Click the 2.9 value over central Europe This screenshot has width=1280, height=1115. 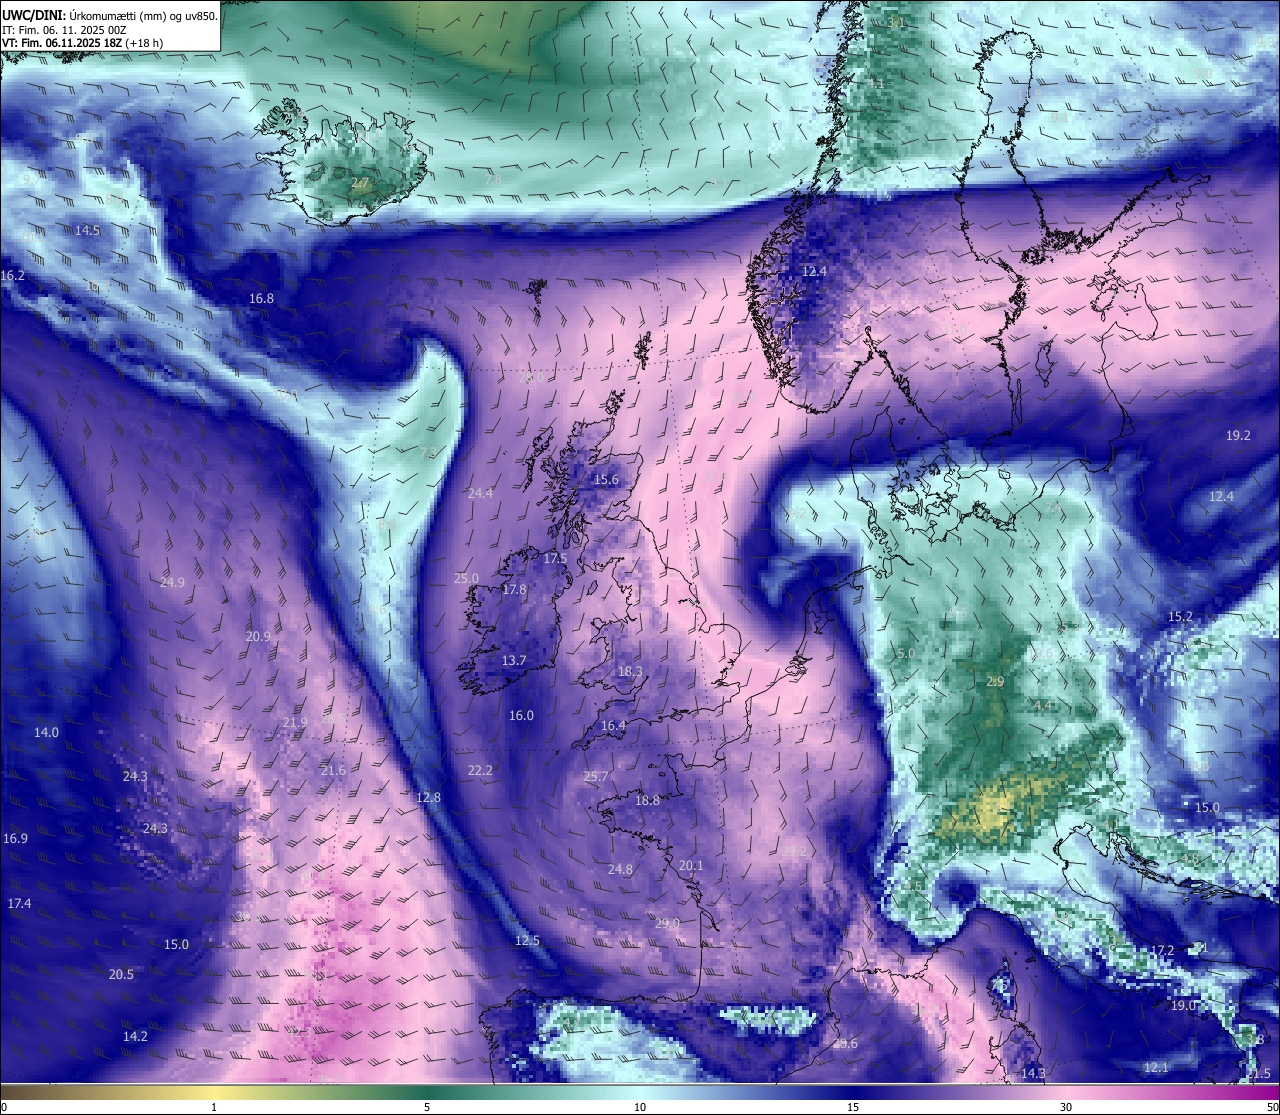[x=995, y=681]
